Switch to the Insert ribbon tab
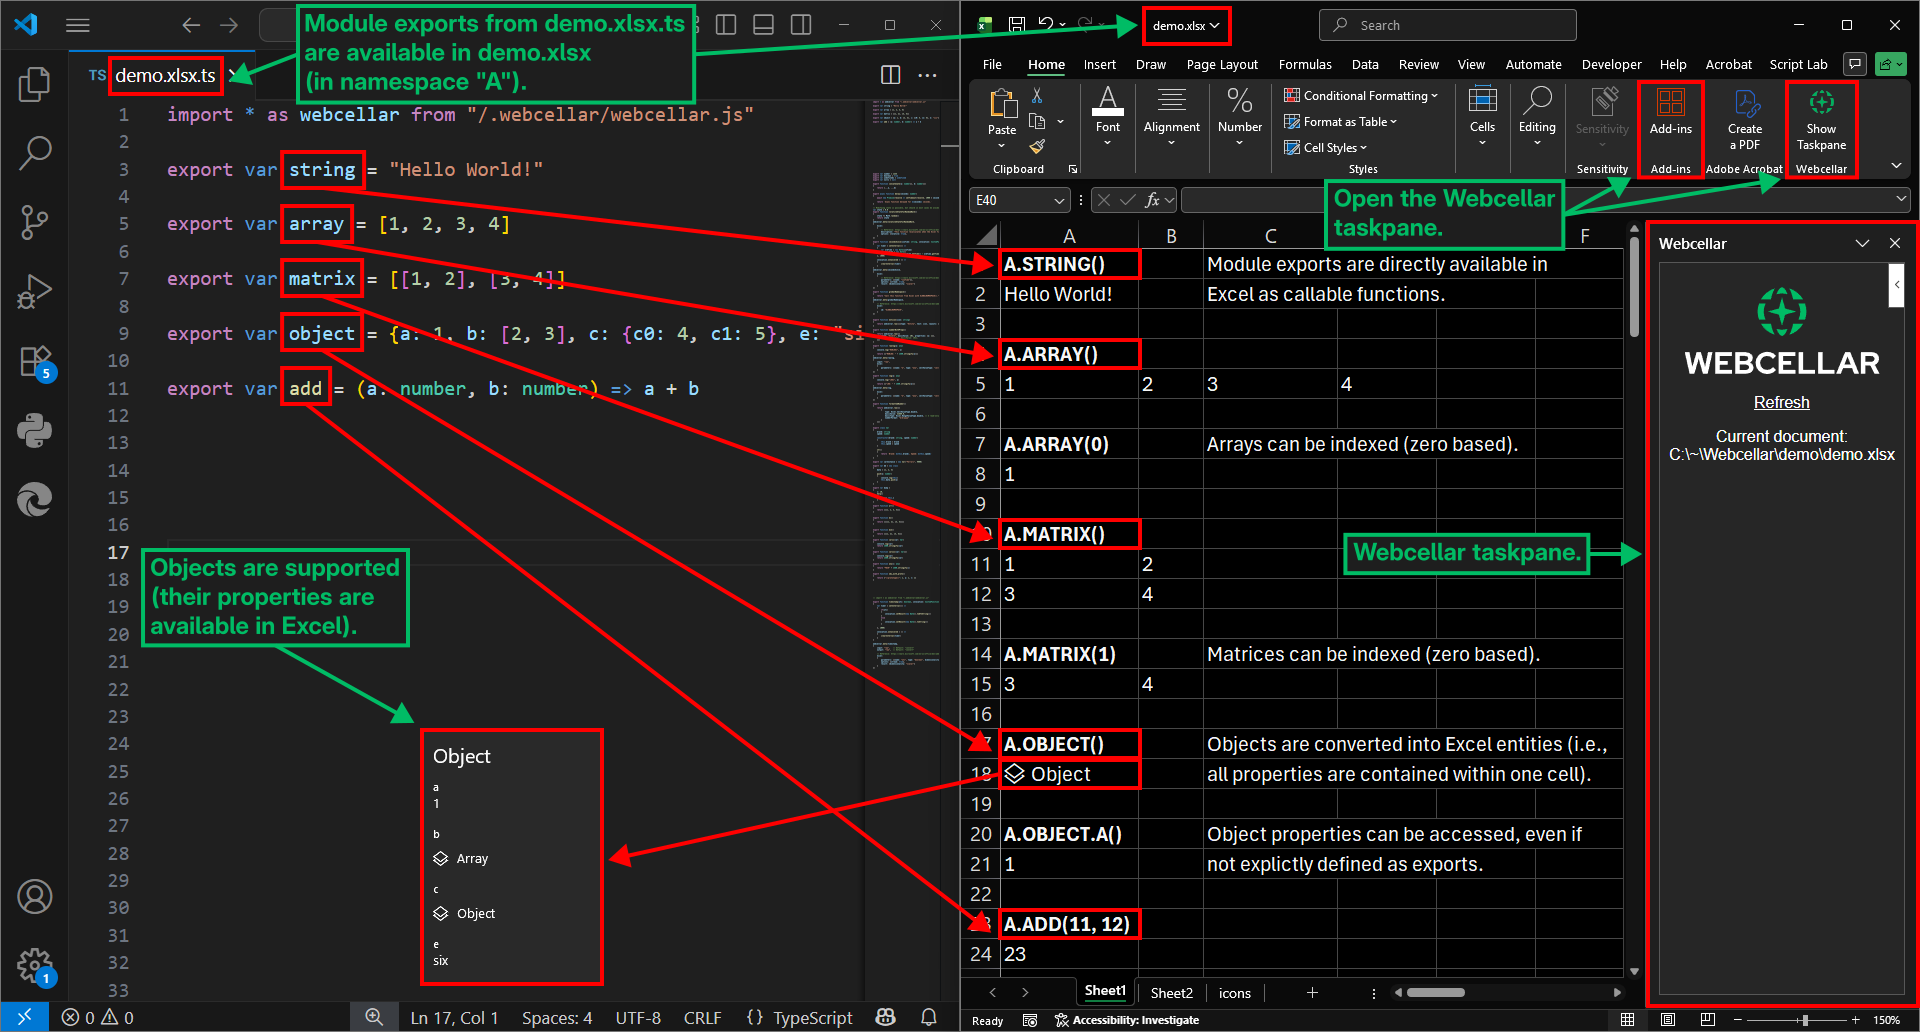Viewport: 1920px width, 1032px height. (1099, 65)
